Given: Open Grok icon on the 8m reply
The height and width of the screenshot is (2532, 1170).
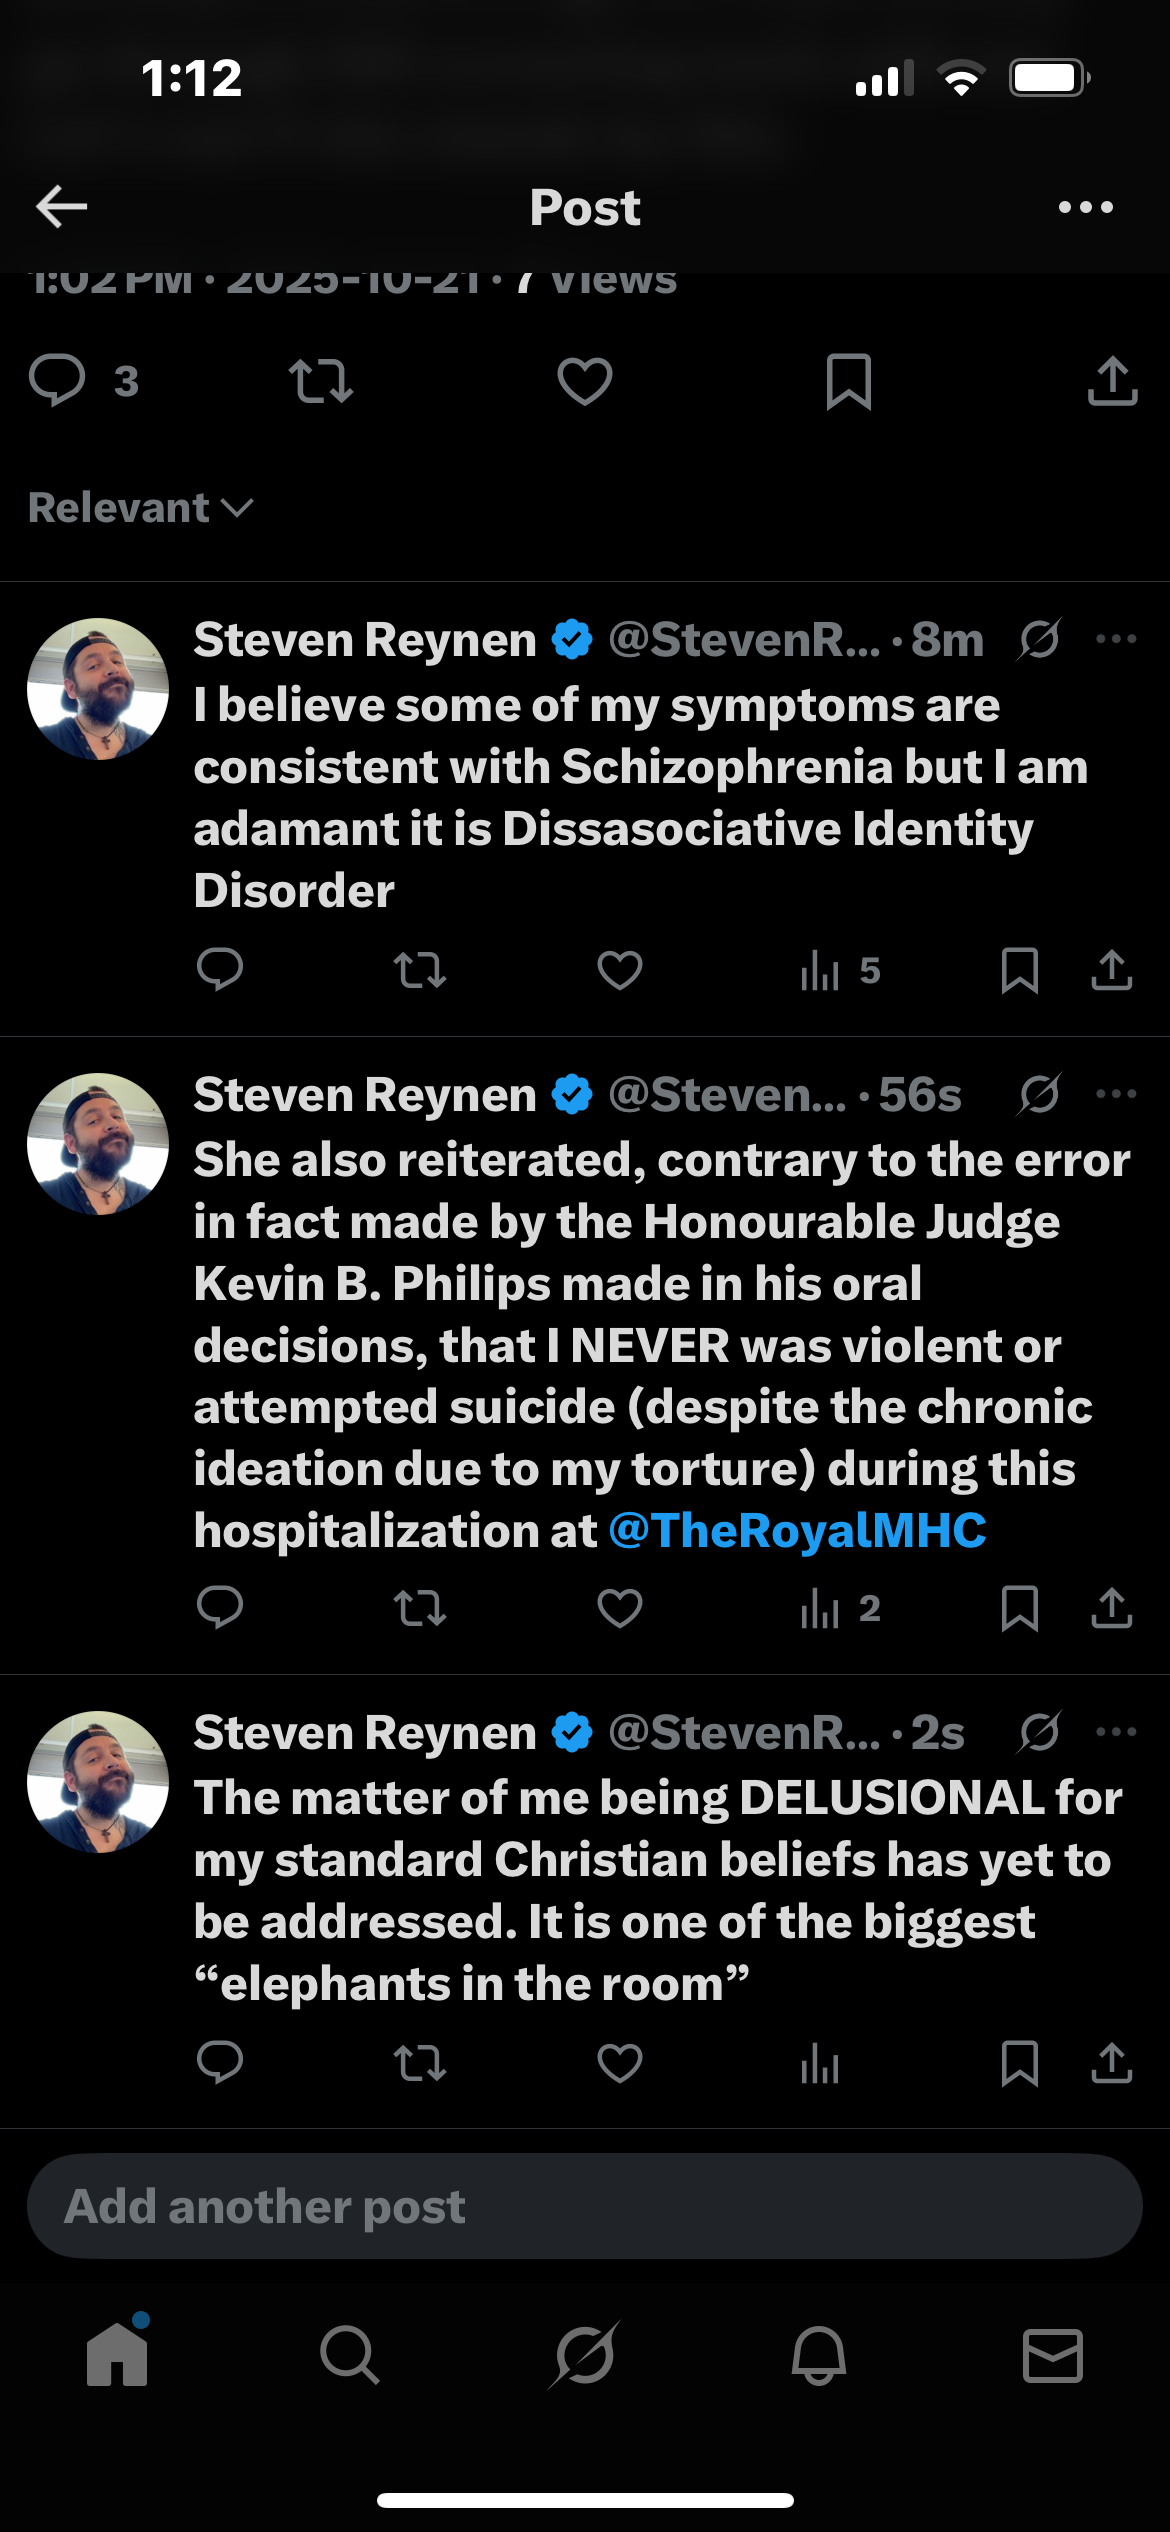Looking at the screenshot, I should 1039,640.
